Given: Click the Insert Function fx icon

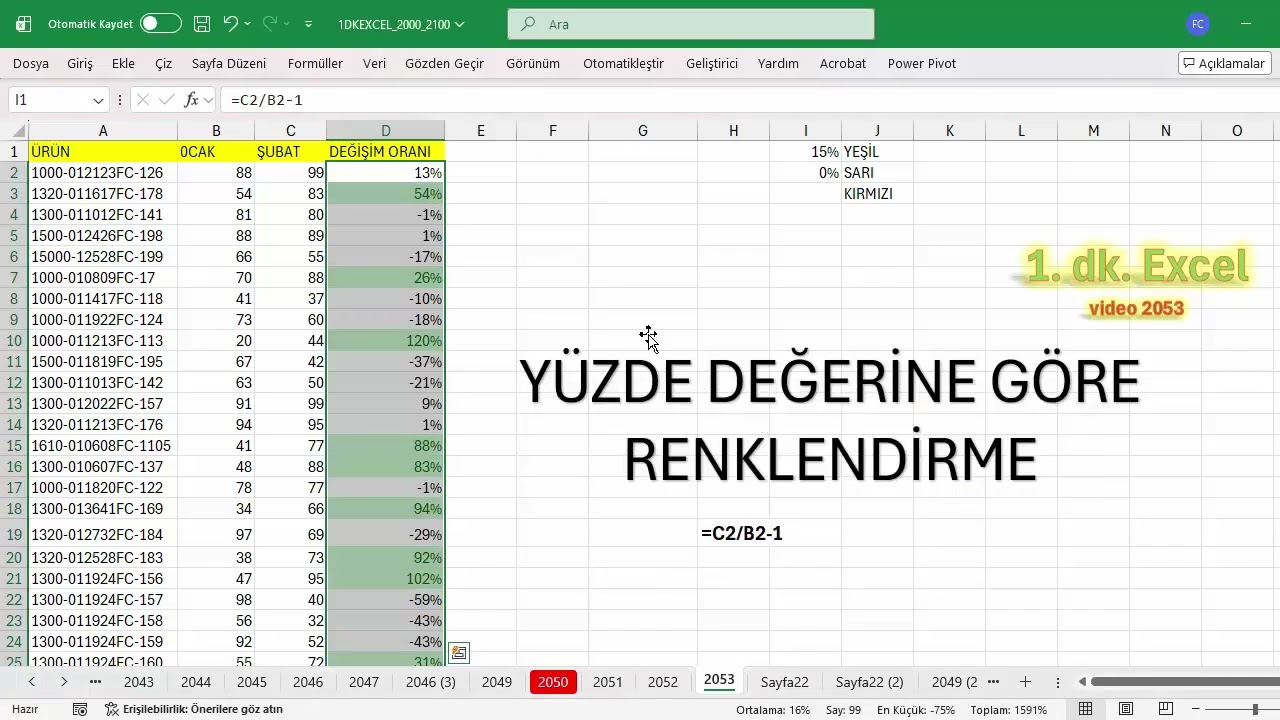Looking at the screenshot, I should click(192, 100).
